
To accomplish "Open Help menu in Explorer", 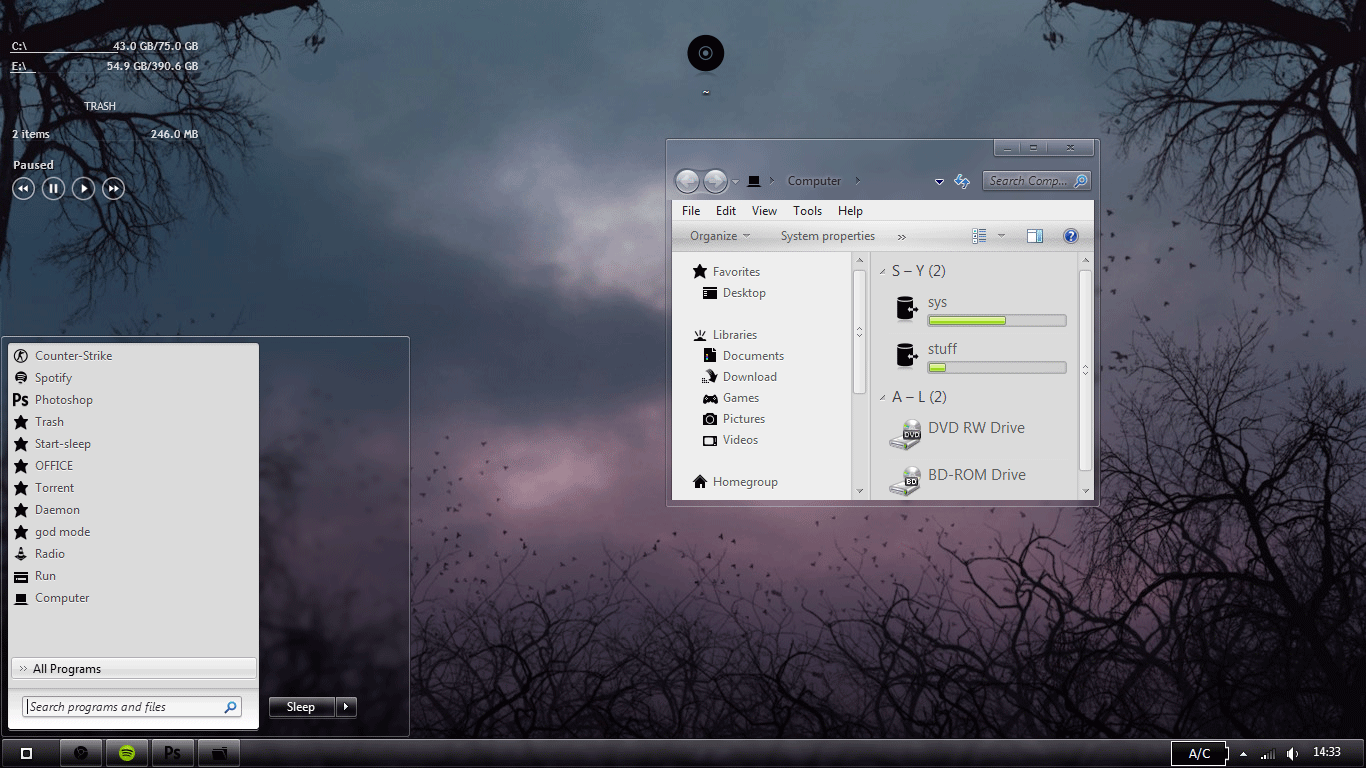I will coord(851,211).
